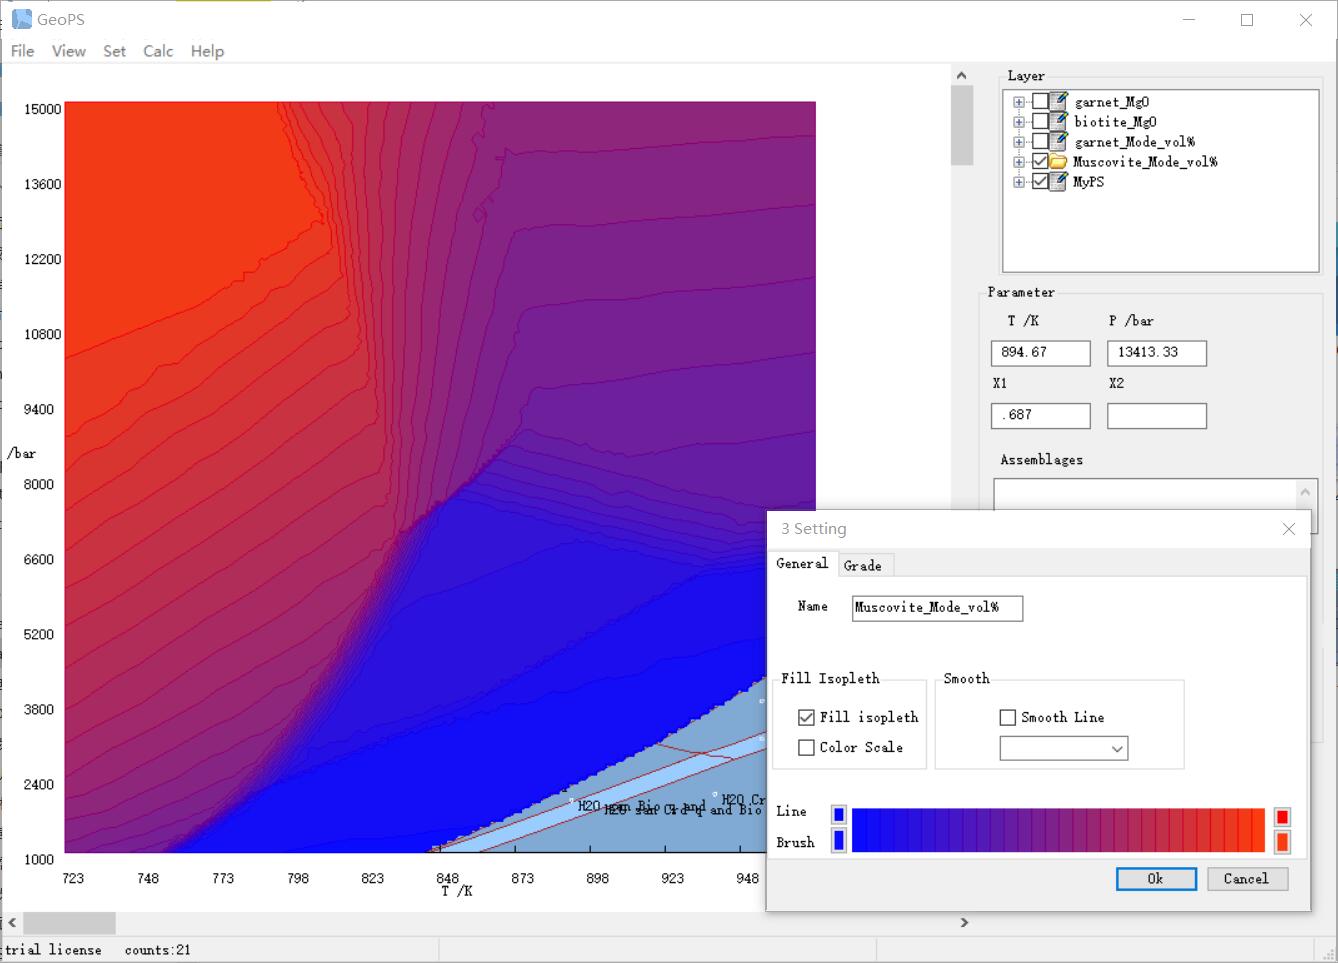Click the Muscovite_Mode_vol% folder icon
Screen dimensions: 1338x963
1058,161
